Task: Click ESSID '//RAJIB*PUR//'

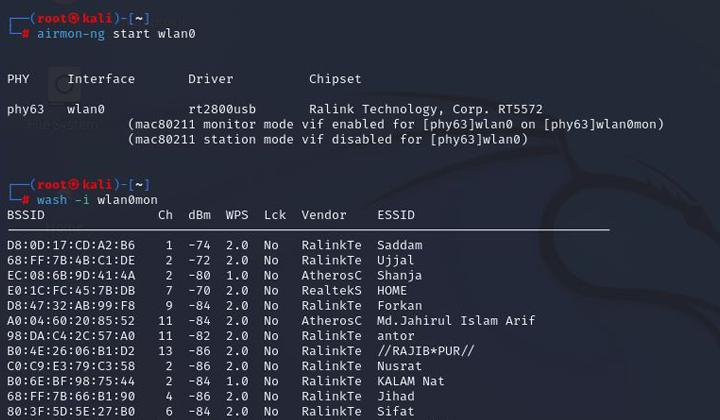Action: point(425,351)
